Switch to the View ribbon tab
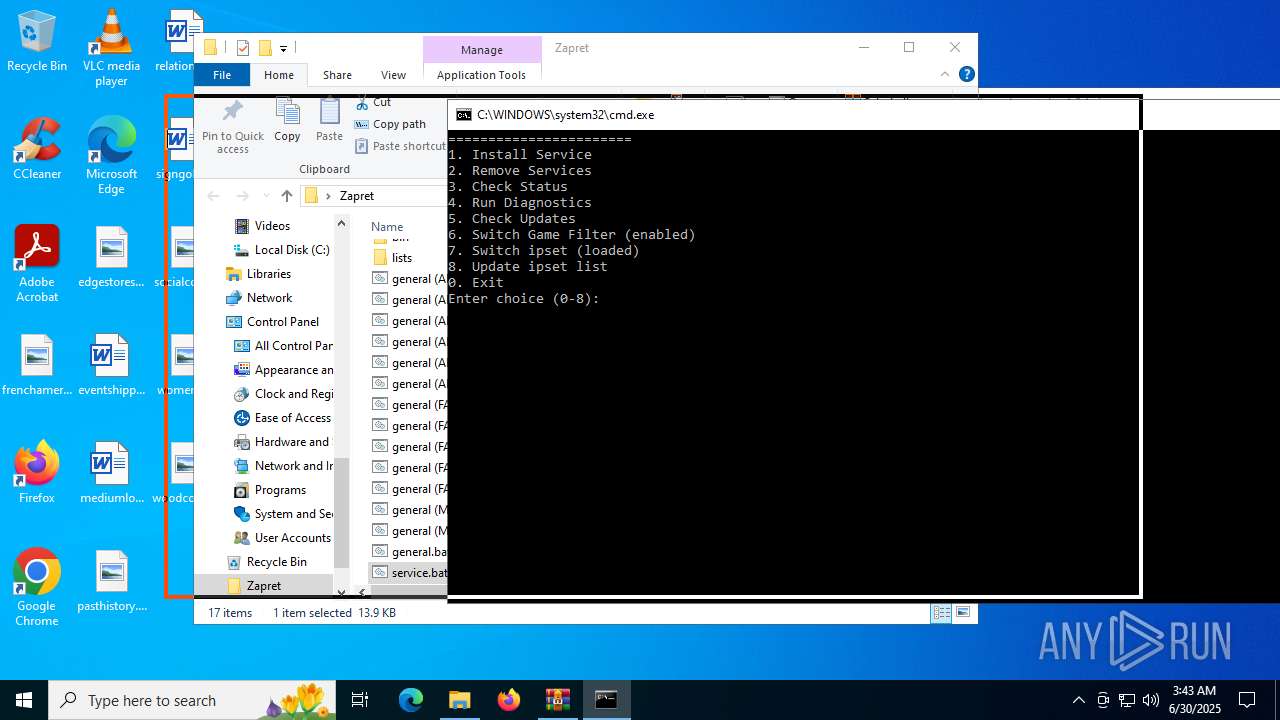Viewport: 1280px width, 720px height. [x=394, y=75]
